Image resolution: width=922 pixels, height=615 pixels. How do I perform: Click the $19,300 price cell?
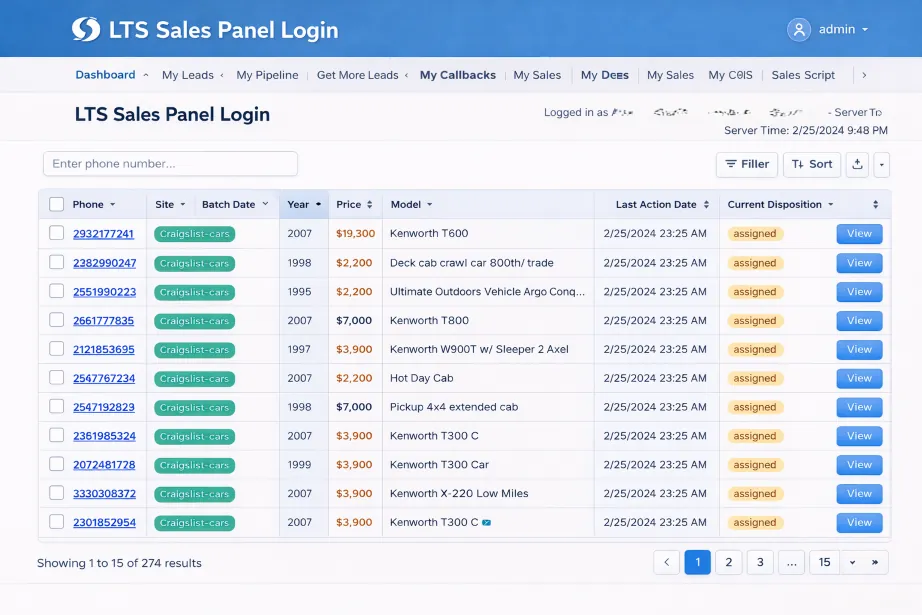pos(356,233)
